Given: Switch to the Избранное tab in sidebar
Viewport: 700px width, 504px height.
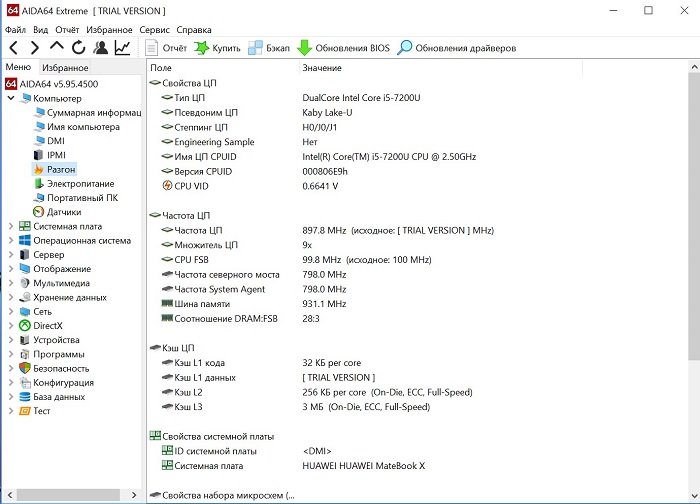Looking at the screenshot, I should (x=65, y=67).
